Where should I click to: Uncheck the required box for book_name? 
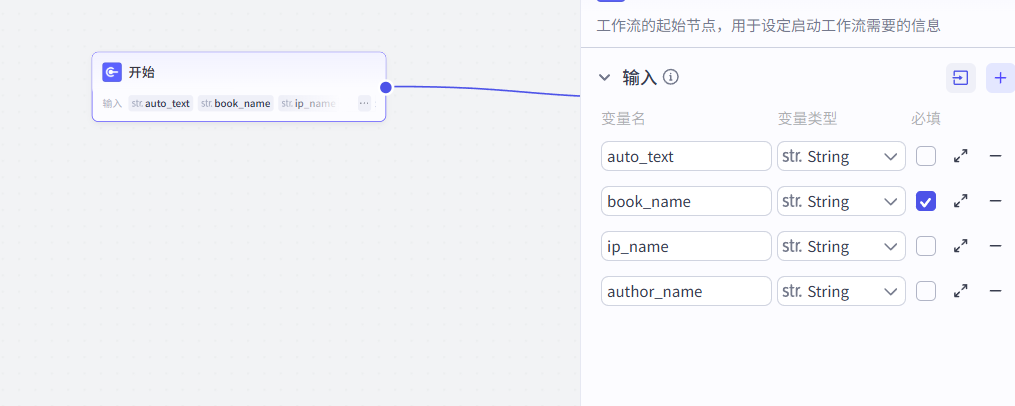[926, 201]
